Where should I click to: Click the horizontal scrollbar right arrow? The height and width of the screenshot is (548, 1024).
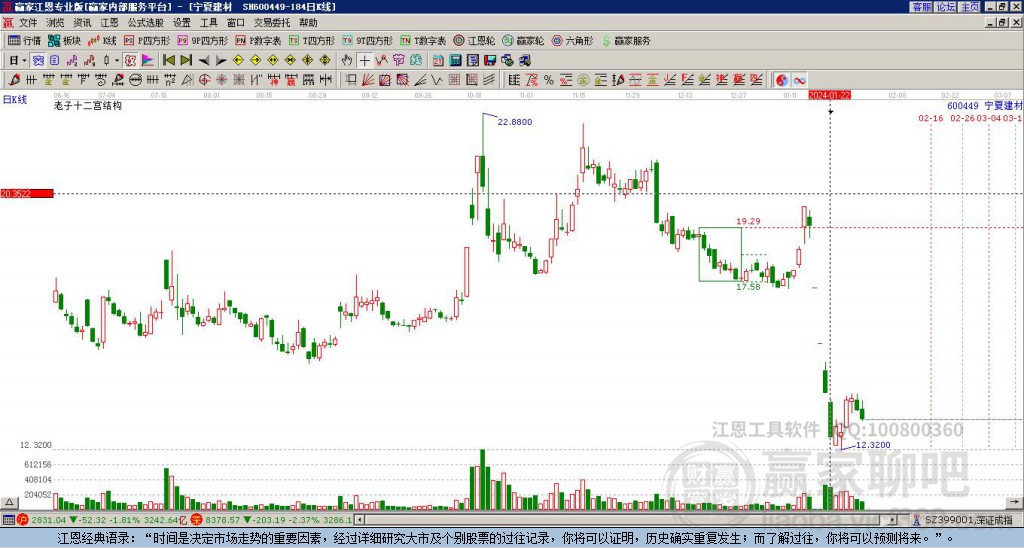[893, 521]
